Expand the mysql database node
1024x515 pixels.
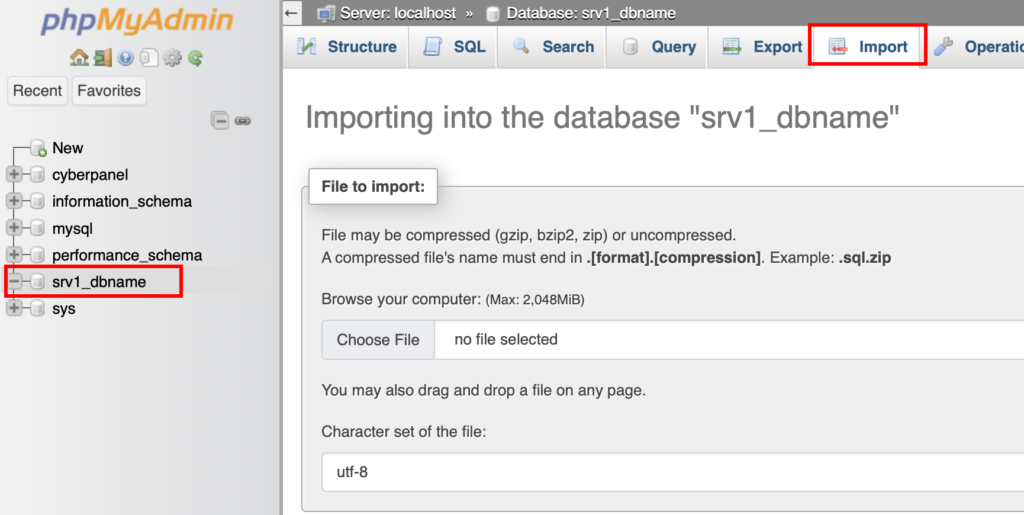[14, 228]
